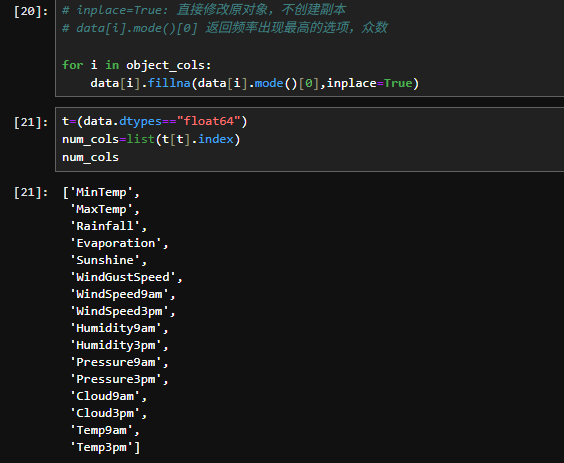Select the [20]: input prompt label
The height and width of the screenshot is (463, 564).
coord(31,12)
